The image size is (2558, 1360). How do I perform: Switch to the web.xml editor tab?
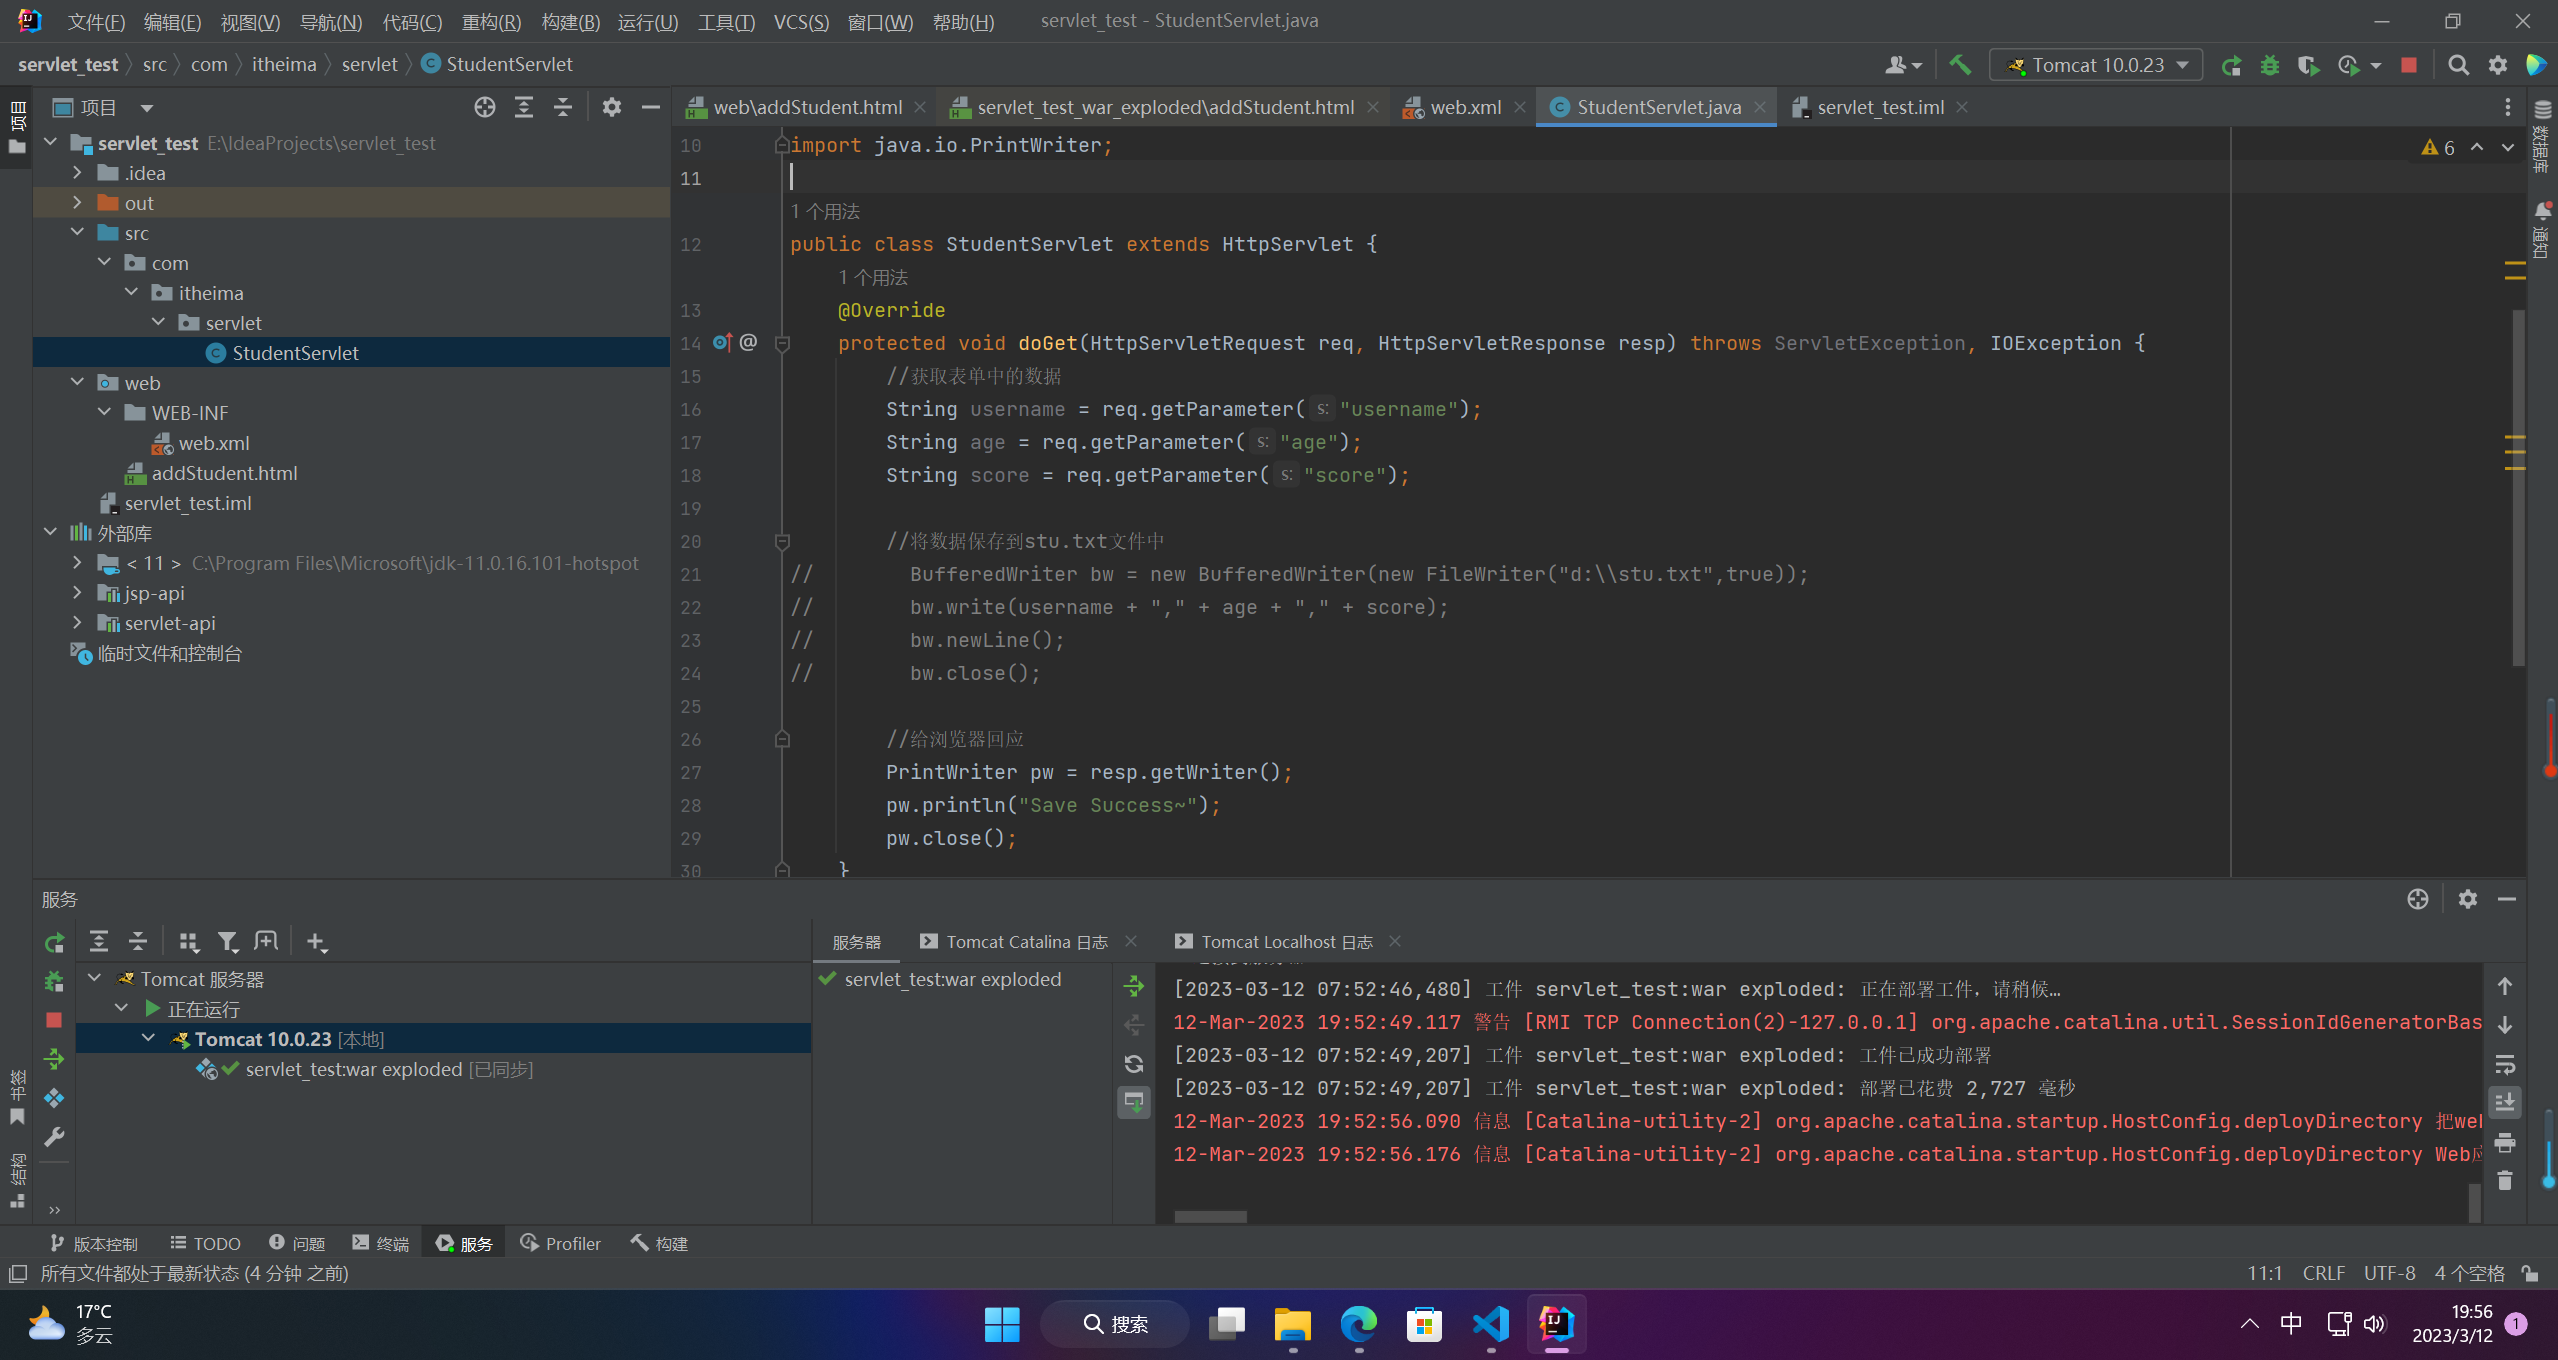(x=1464, y=107)
